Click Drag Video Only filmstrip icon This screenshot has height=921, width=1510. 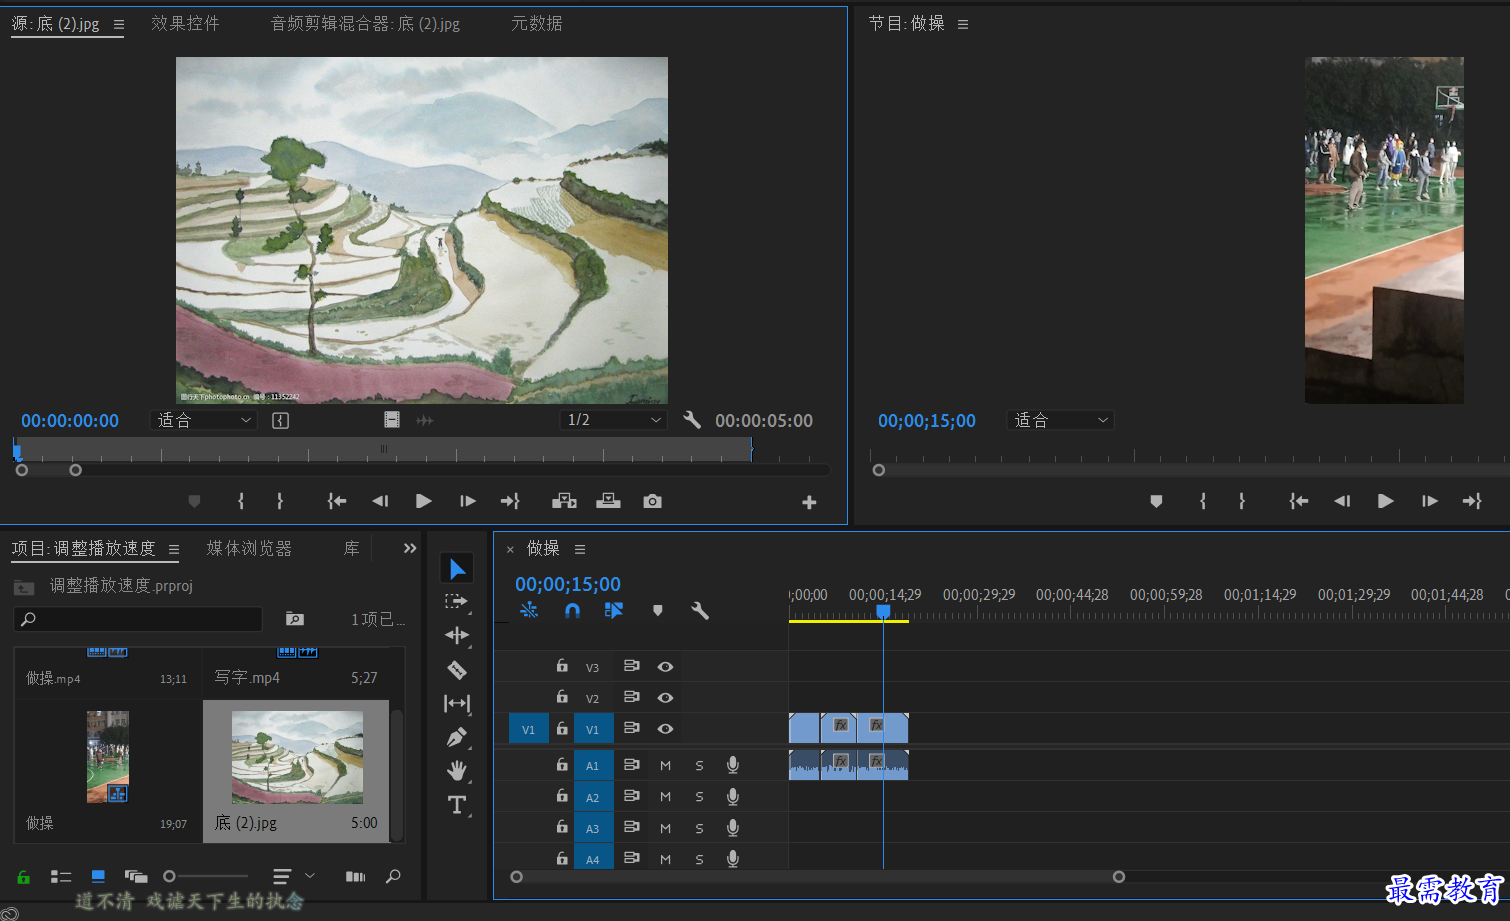392,420
